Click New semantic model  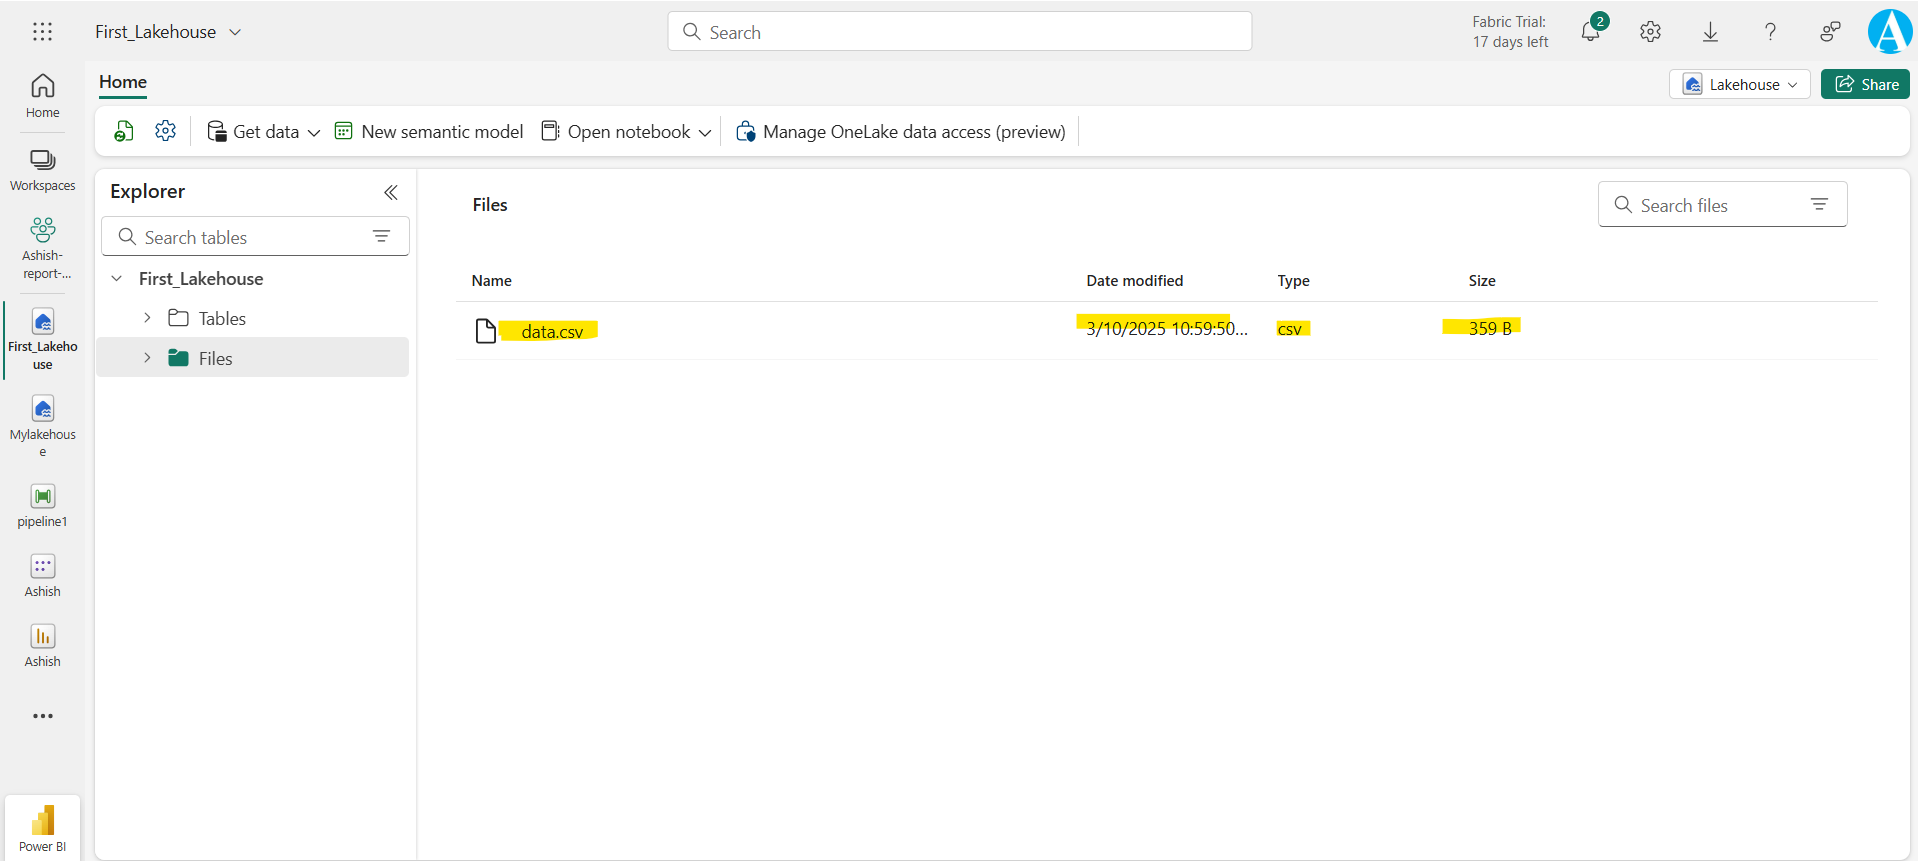point(429,132)
